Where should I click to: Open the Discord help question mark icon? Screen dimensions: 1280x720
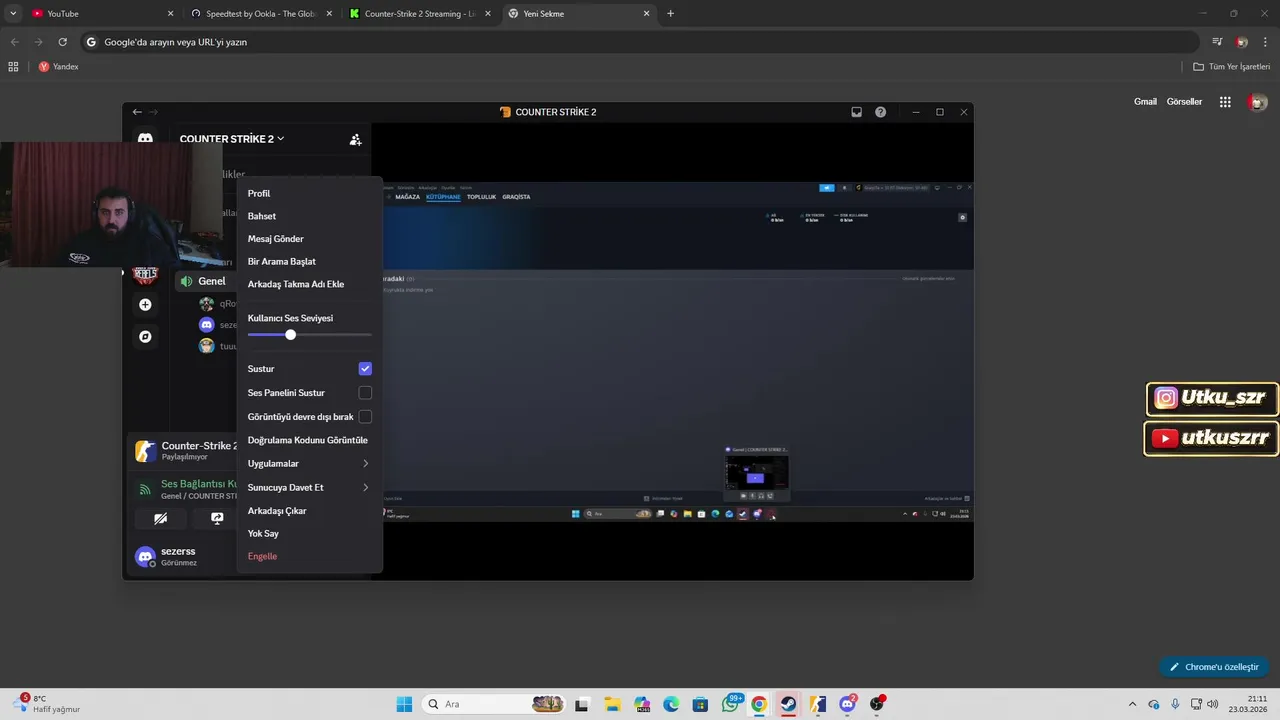880,112
